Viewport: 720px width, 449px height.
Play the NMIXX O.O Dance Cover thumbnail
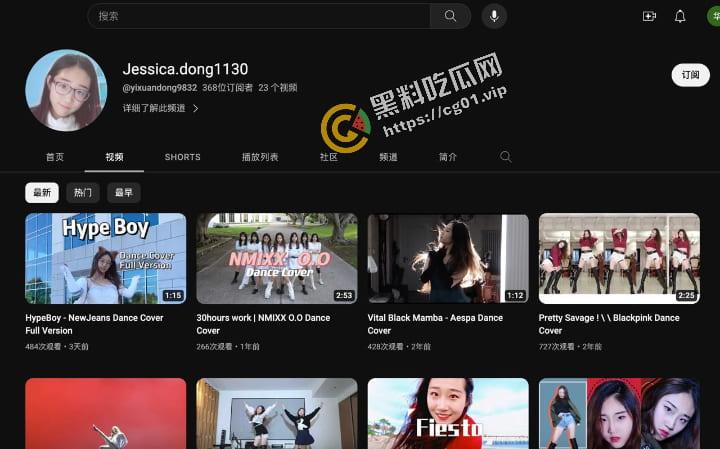[x=277, y=258]
